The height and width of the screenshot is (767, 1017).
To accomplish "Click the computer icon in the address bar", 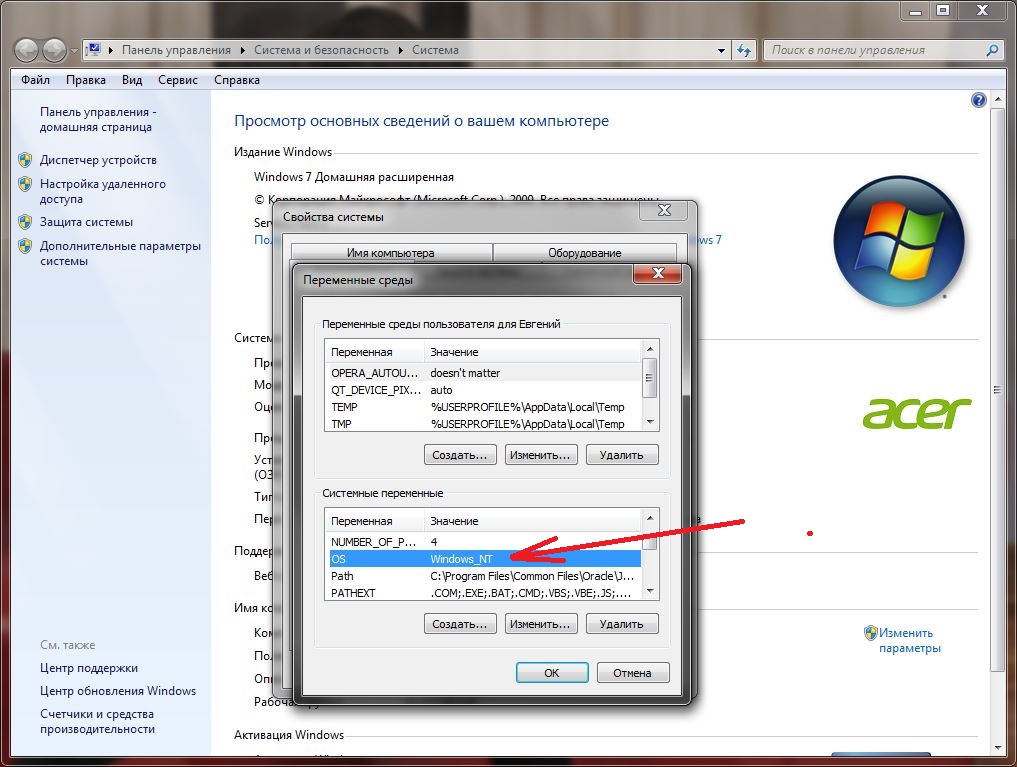I will point(93,50).
